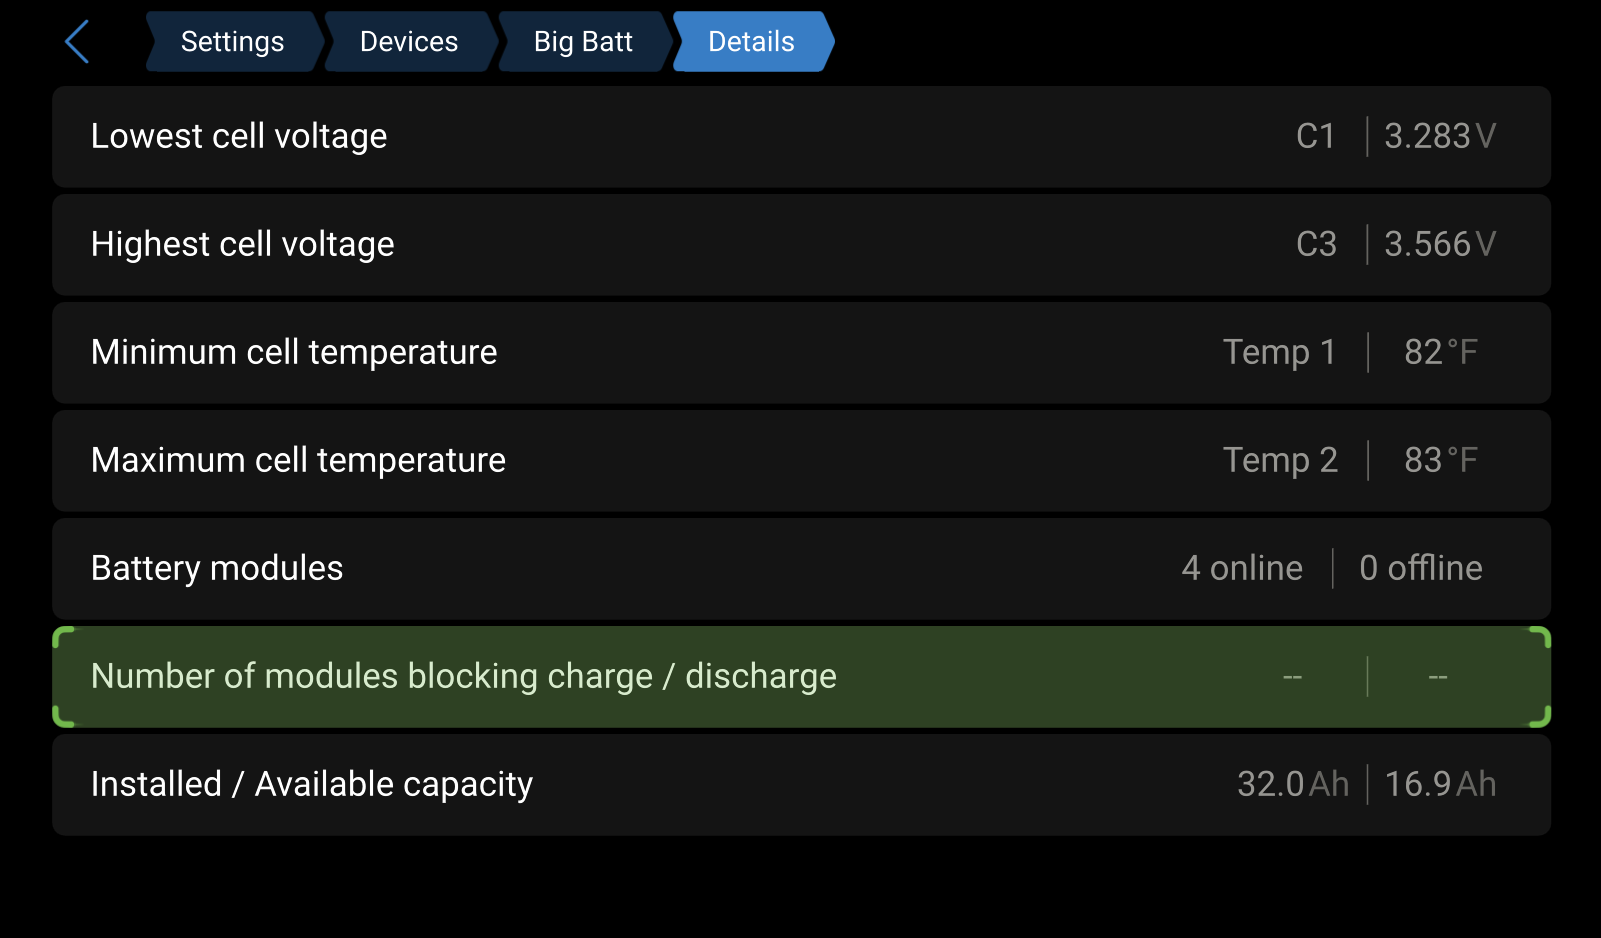The width and height of the screenshot is (1601, 938).
Task: Click the Minimum cell temperature row
Action: tap(801, 353)
